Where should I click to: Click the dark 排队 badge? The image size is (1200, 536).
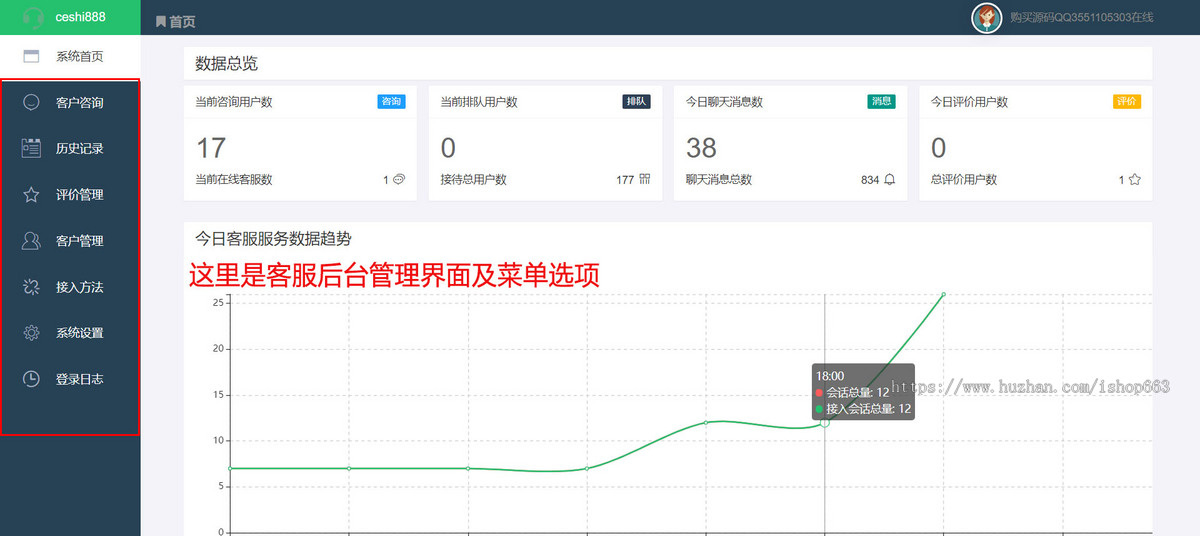pyautogui.click(x=636, y=101)
